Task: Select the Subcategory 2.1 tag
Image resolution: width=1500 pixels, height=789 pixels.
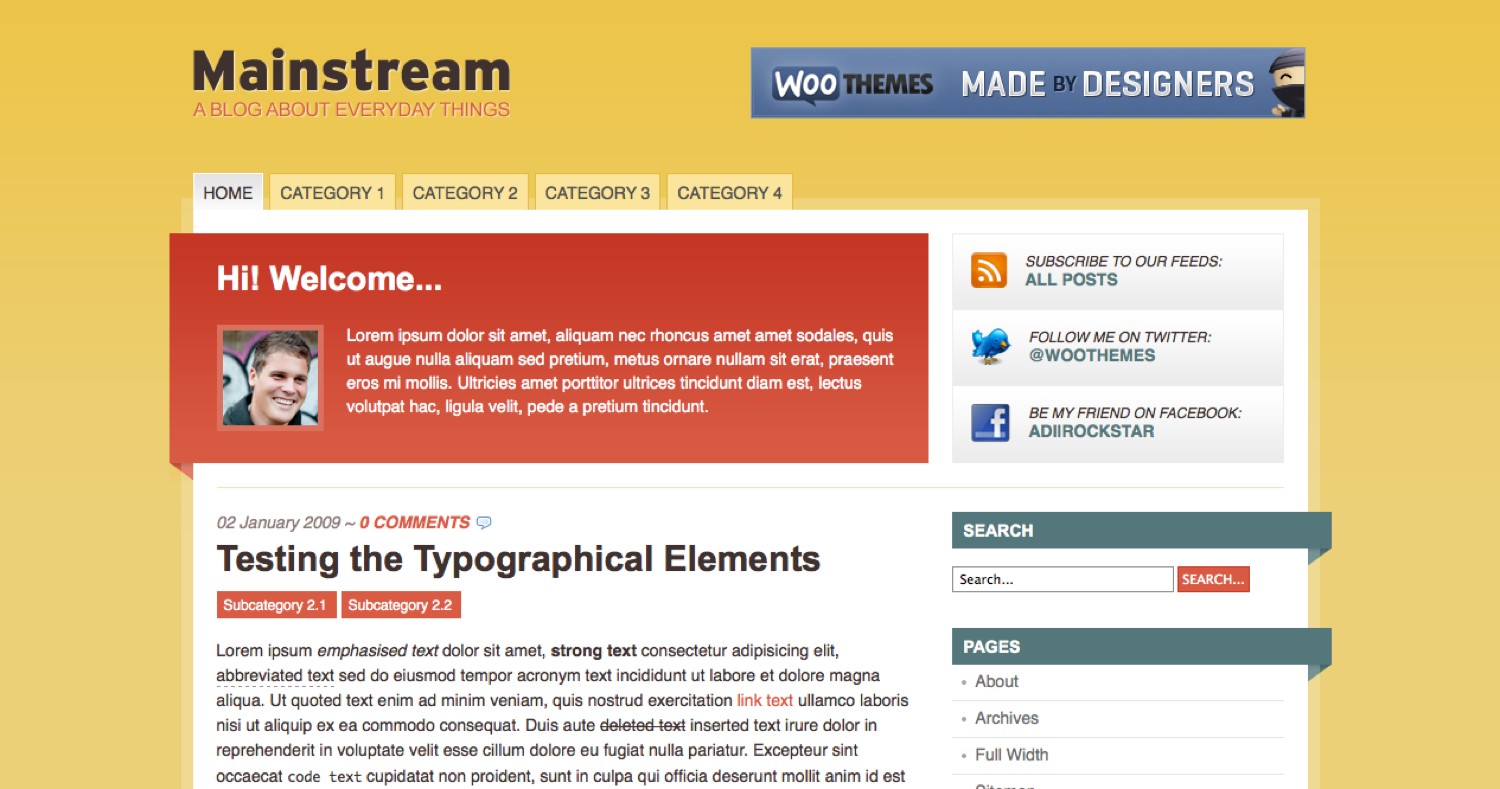Action: [x=275, y=605]
